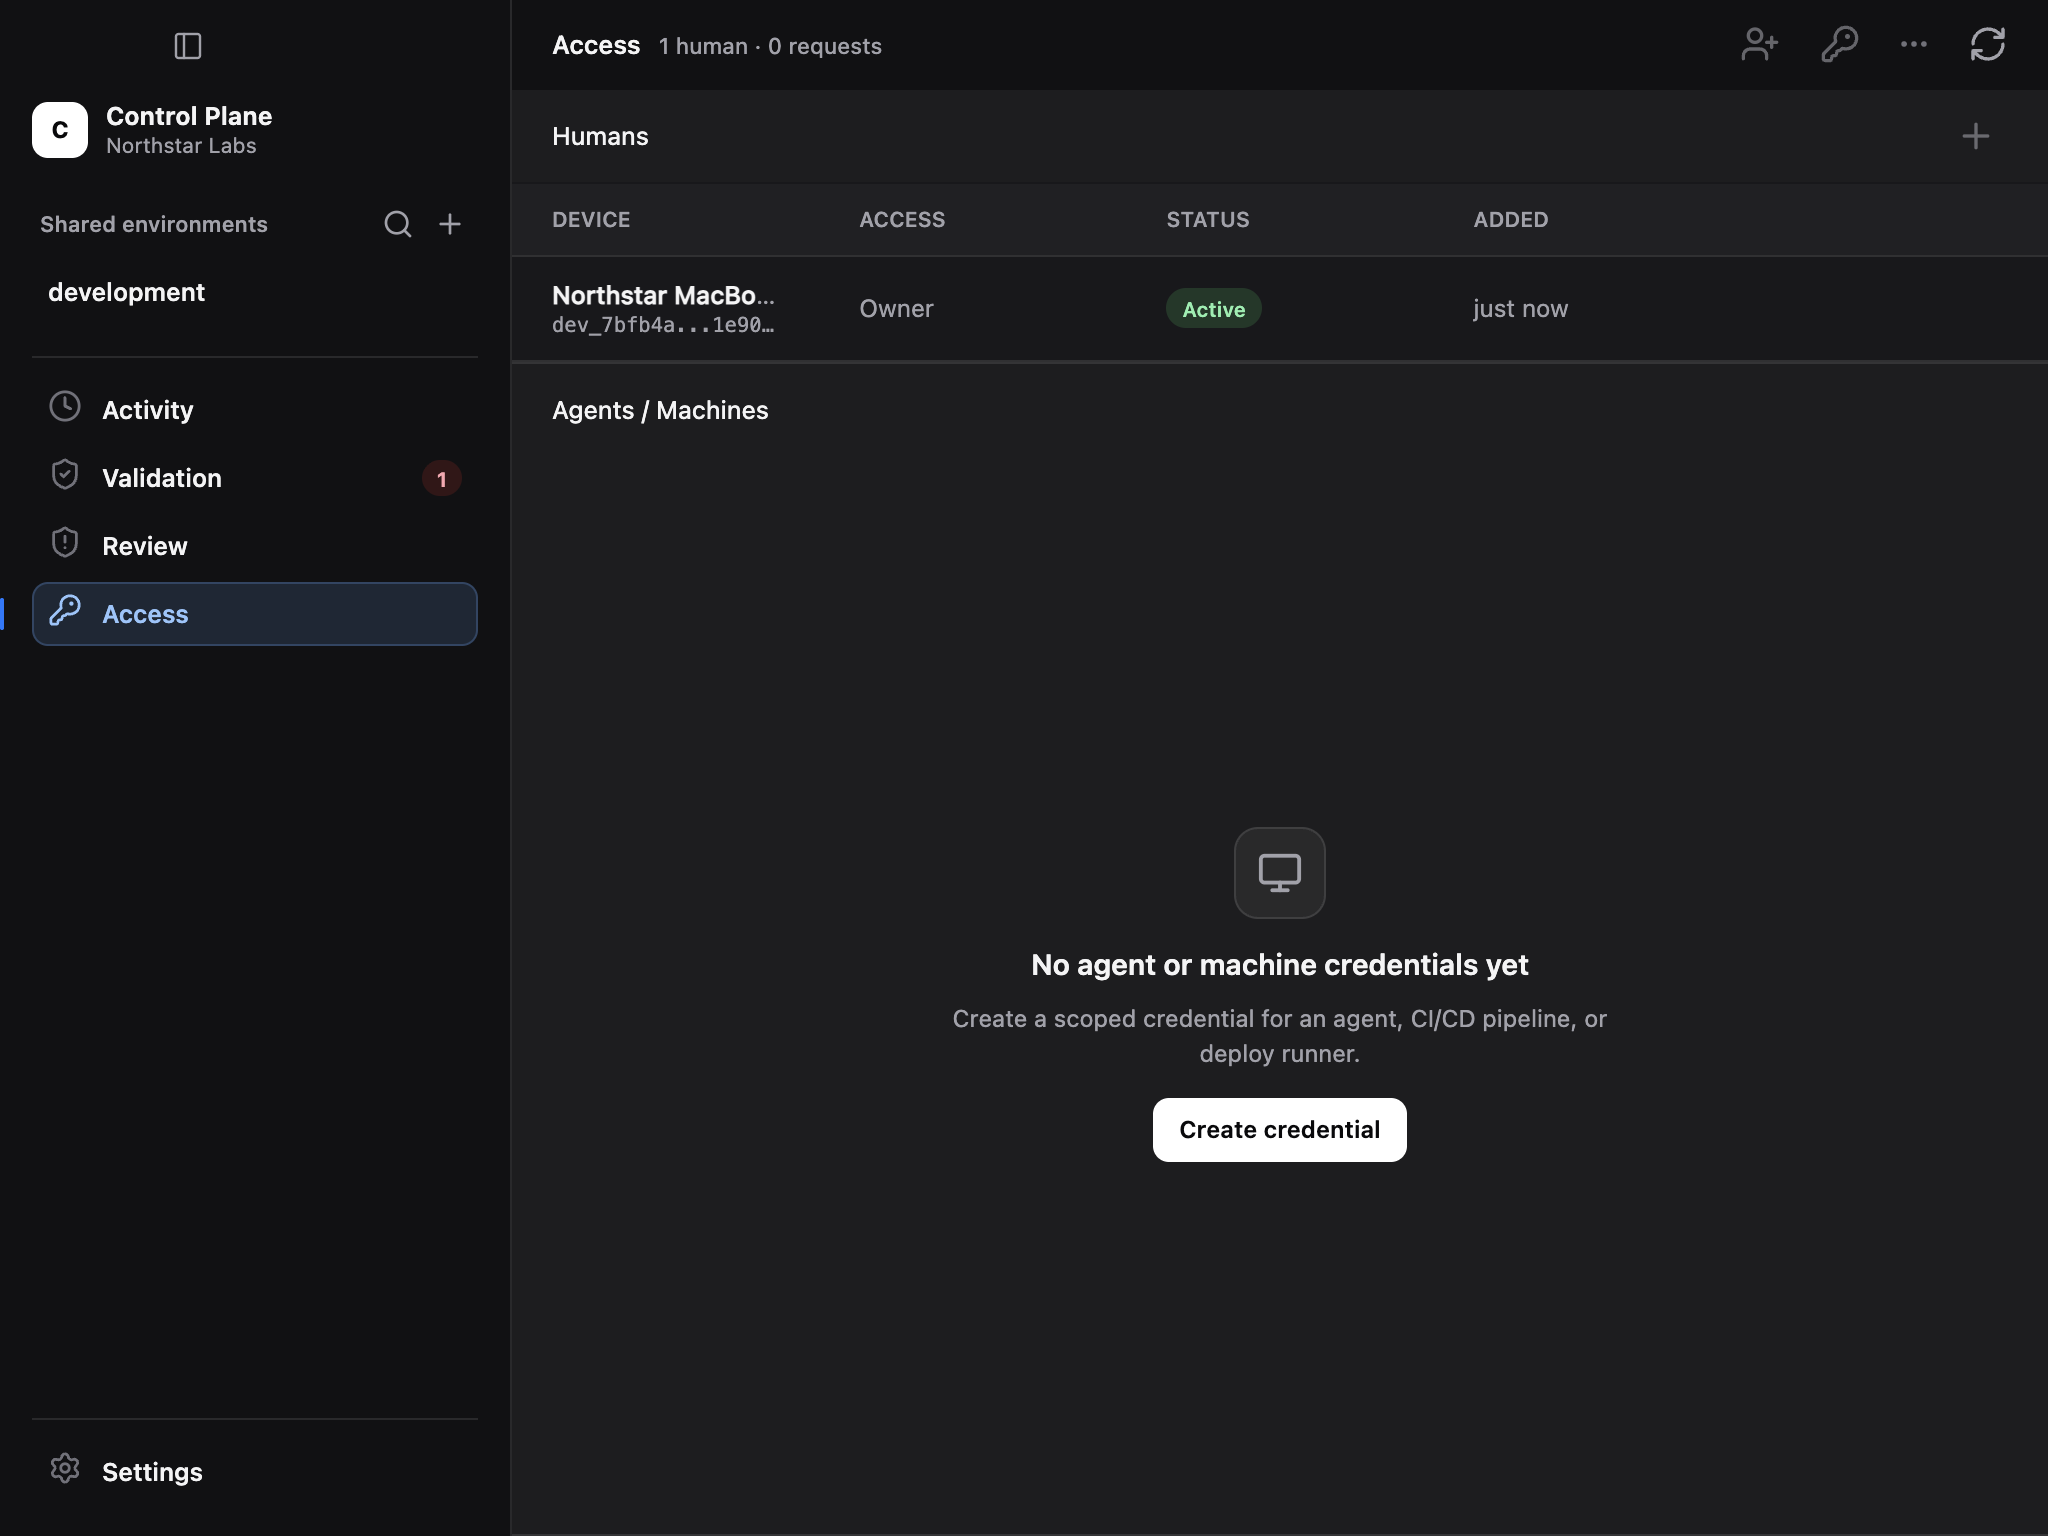Click the ADDED column header
2048x1536 pixels.
(1511, 220)
